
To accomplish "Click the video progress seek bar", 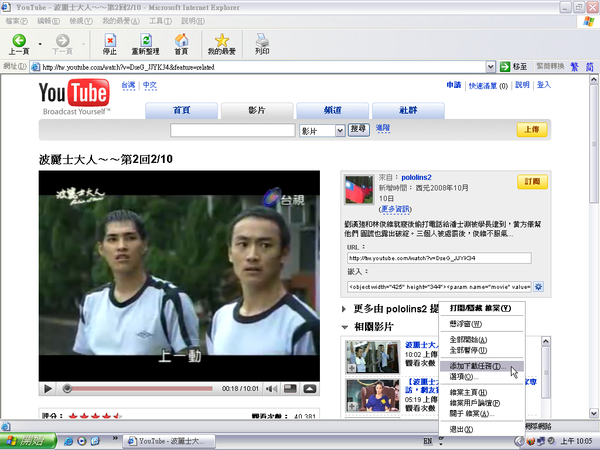I will pyautogui.click(x=140, y=389).
